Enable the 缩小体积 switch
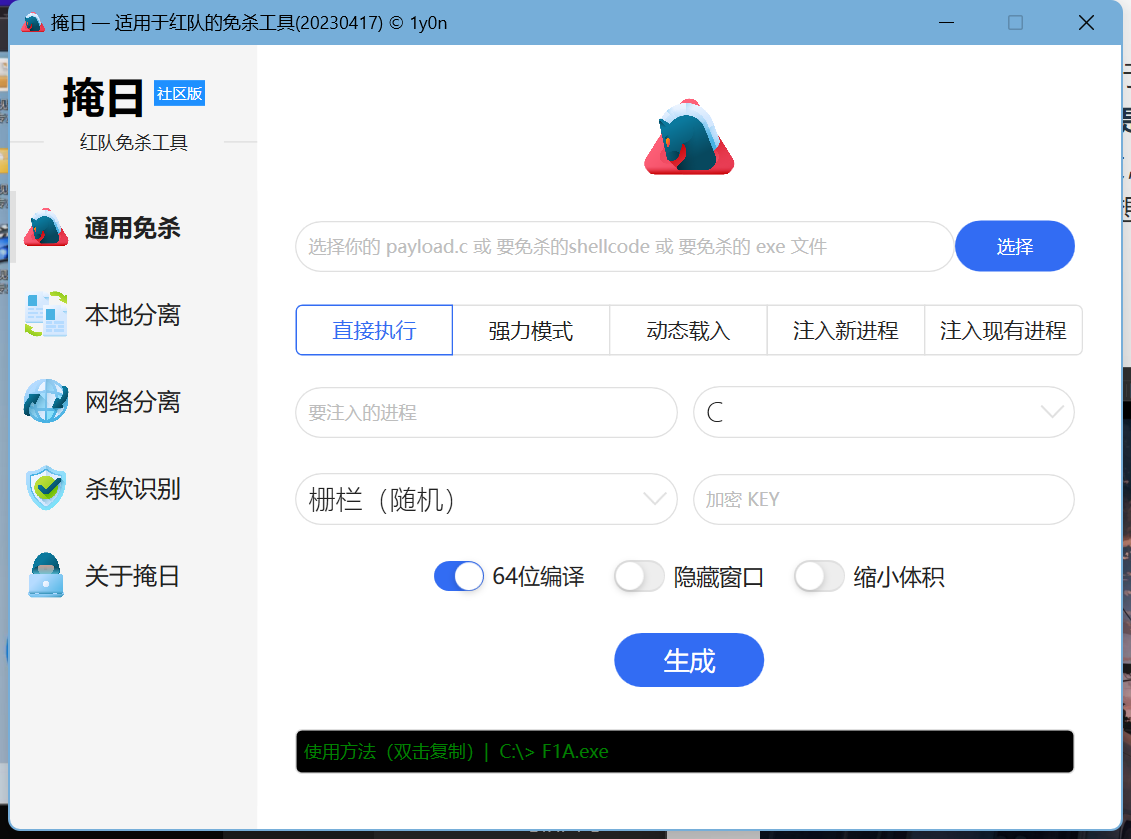The image size is (1131, 839). (x=819, y=576)
